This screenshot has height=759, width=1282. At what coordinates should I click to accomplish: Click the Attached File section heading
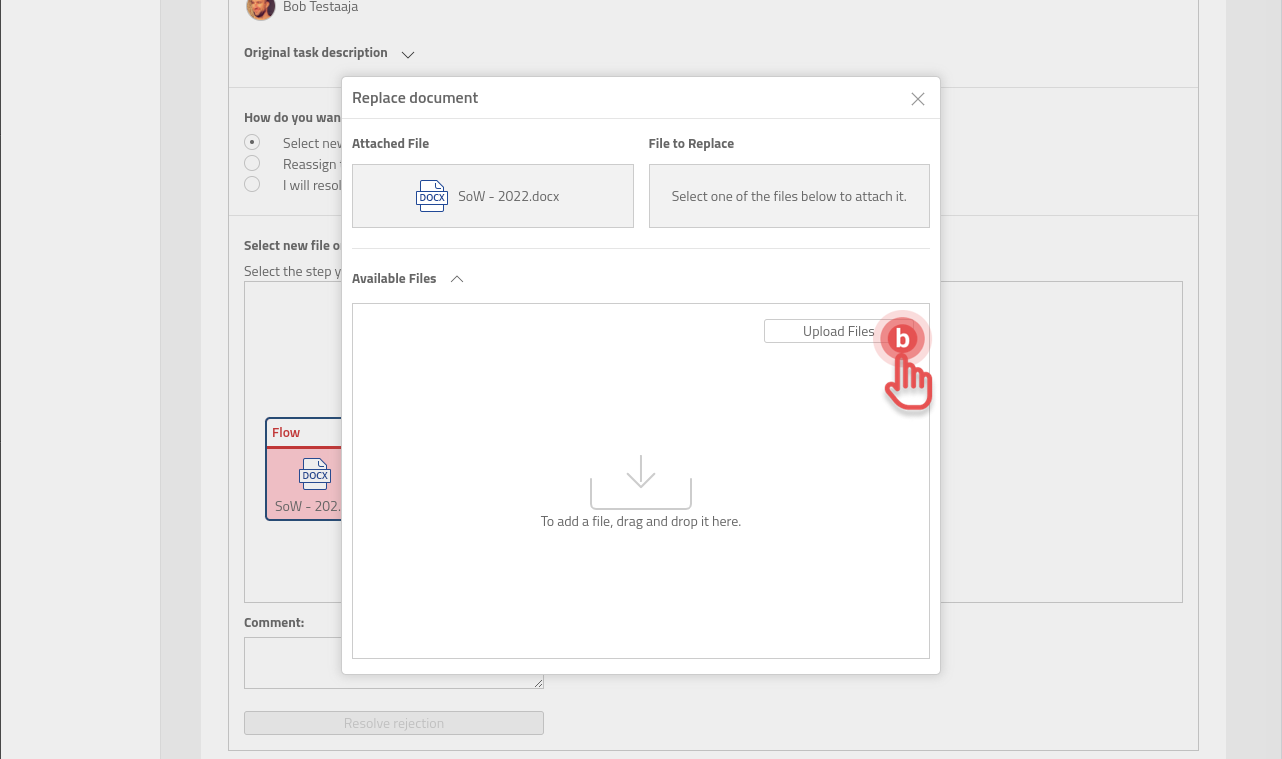coord(390,143)
